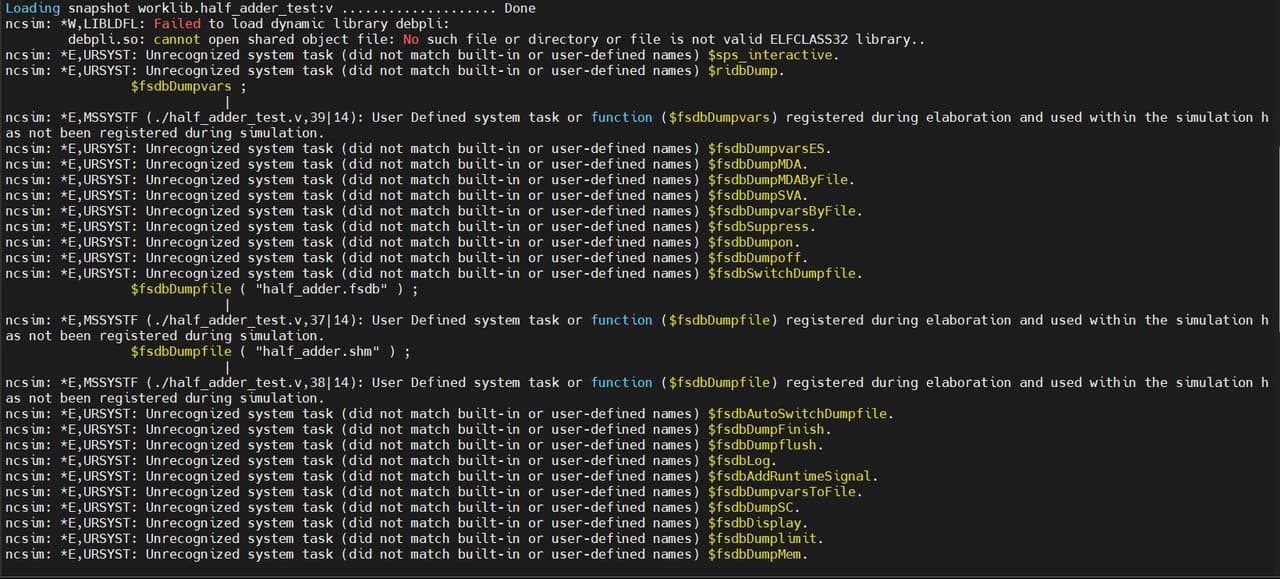1280x579 pixels.
Task: Click the '$fsdbDumpon' task name
Action: tap(749, 242)
